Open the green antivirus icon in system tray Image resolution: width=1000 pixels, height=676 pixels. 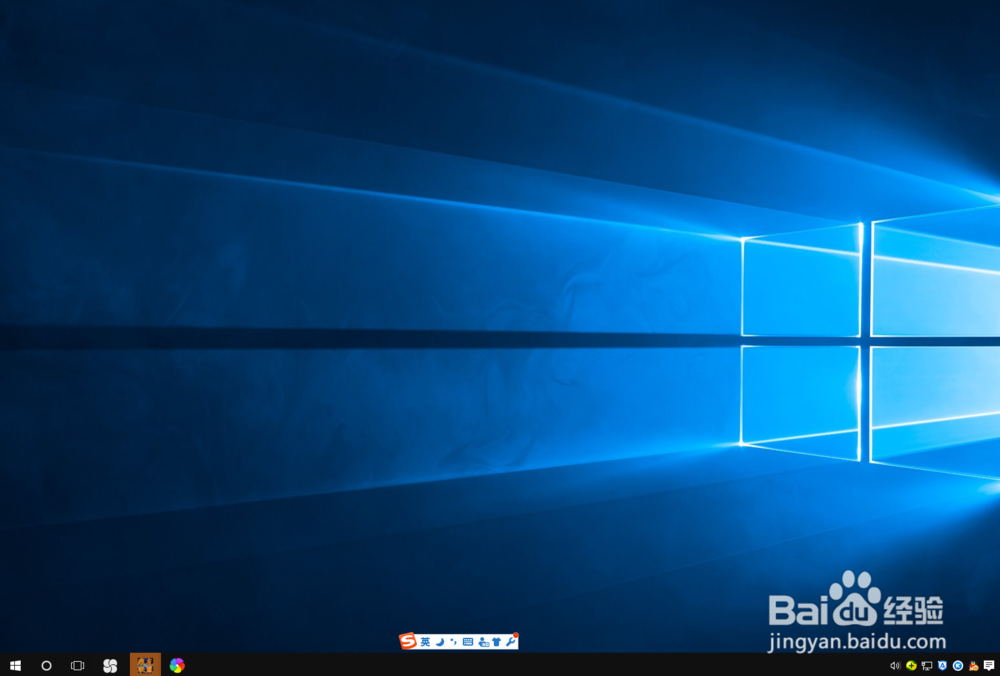point(911,665)
